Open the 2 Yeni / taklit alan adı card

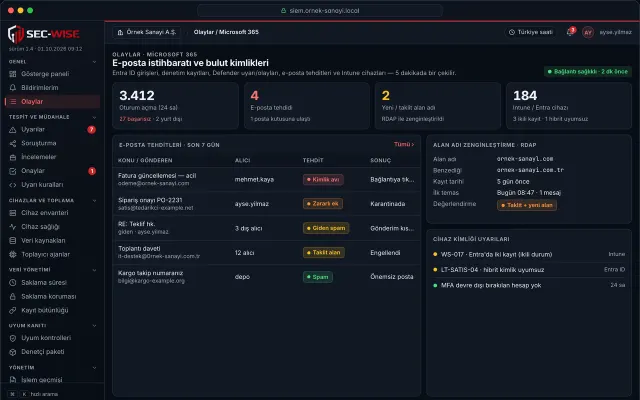pos(438,106)
